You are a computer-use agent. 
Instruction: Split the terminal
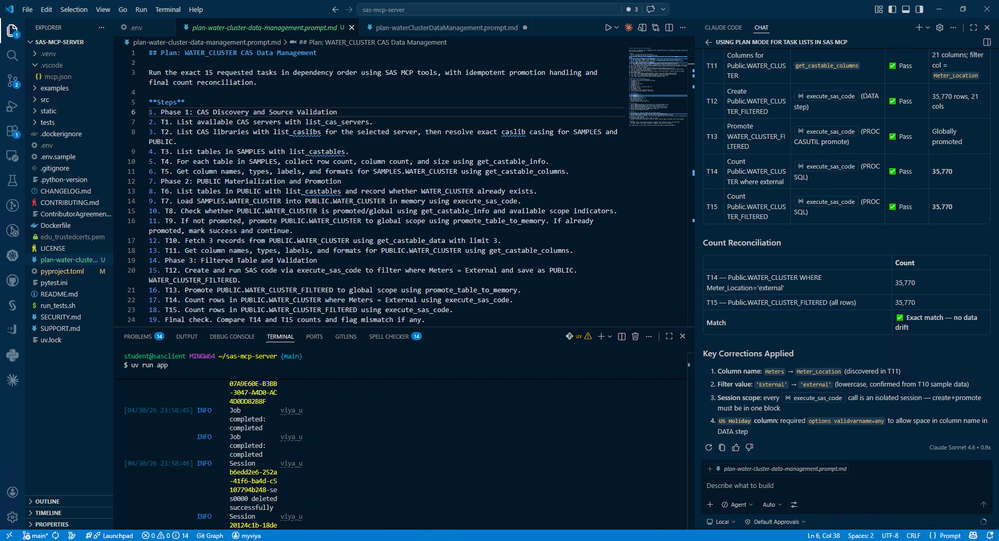point(621,336)
